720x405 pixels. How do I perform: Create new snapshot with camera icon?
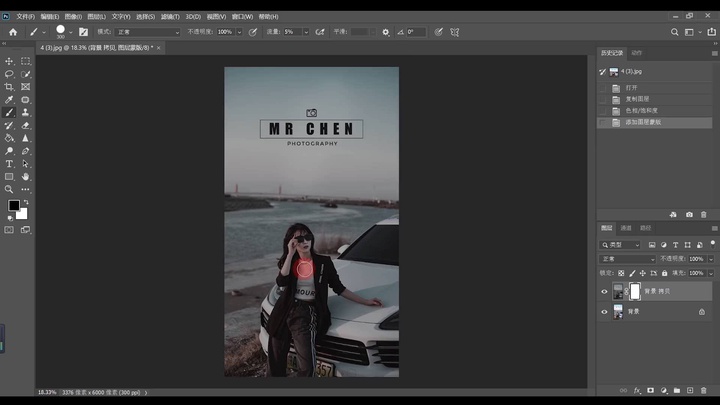[x=689, y=214]
